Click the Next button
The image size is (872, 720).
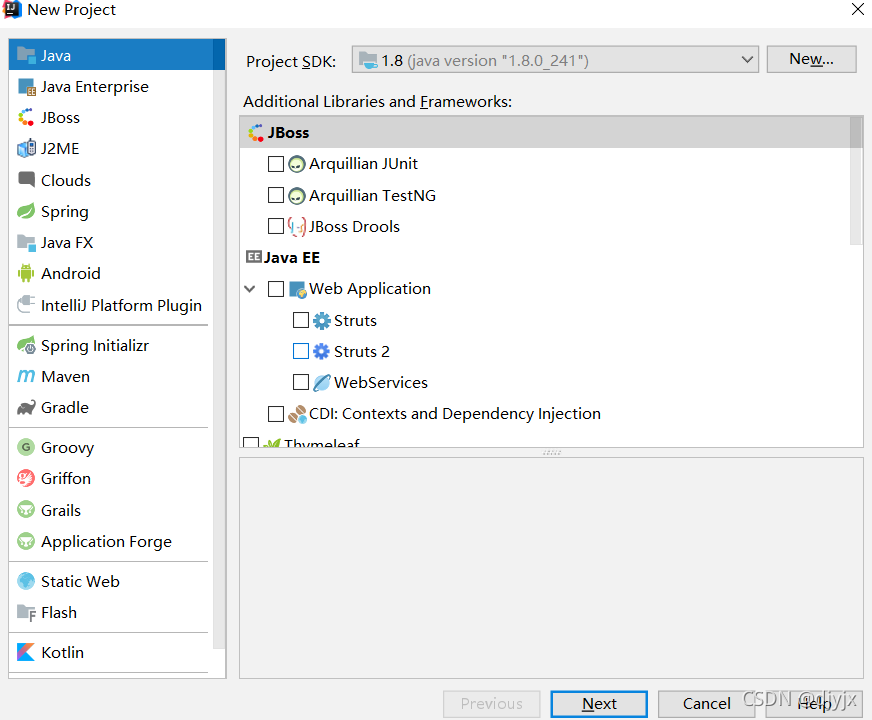click(x=599, y=704)
